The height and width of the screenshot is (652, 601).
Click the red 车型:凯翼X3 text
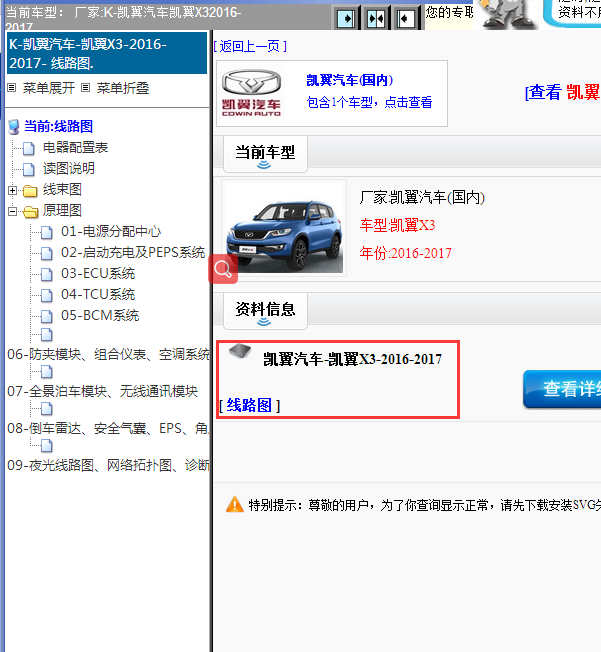(397, 225)
